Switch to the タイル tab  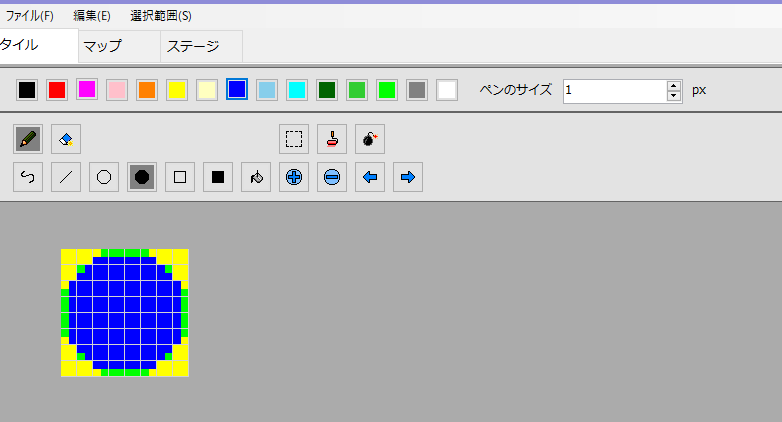coord(38,45)
